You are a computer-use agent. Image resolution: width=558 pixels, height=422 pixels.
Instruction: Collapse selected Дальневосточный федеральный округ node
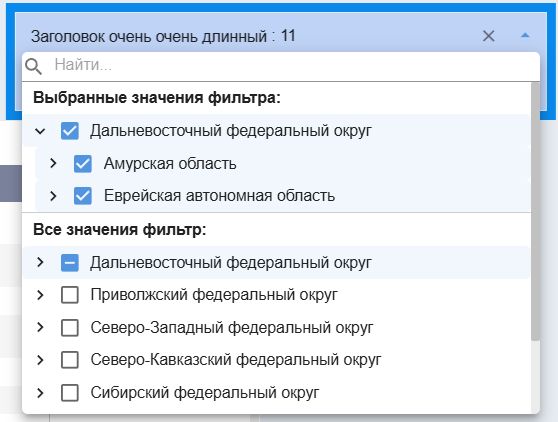pos(40,131)
